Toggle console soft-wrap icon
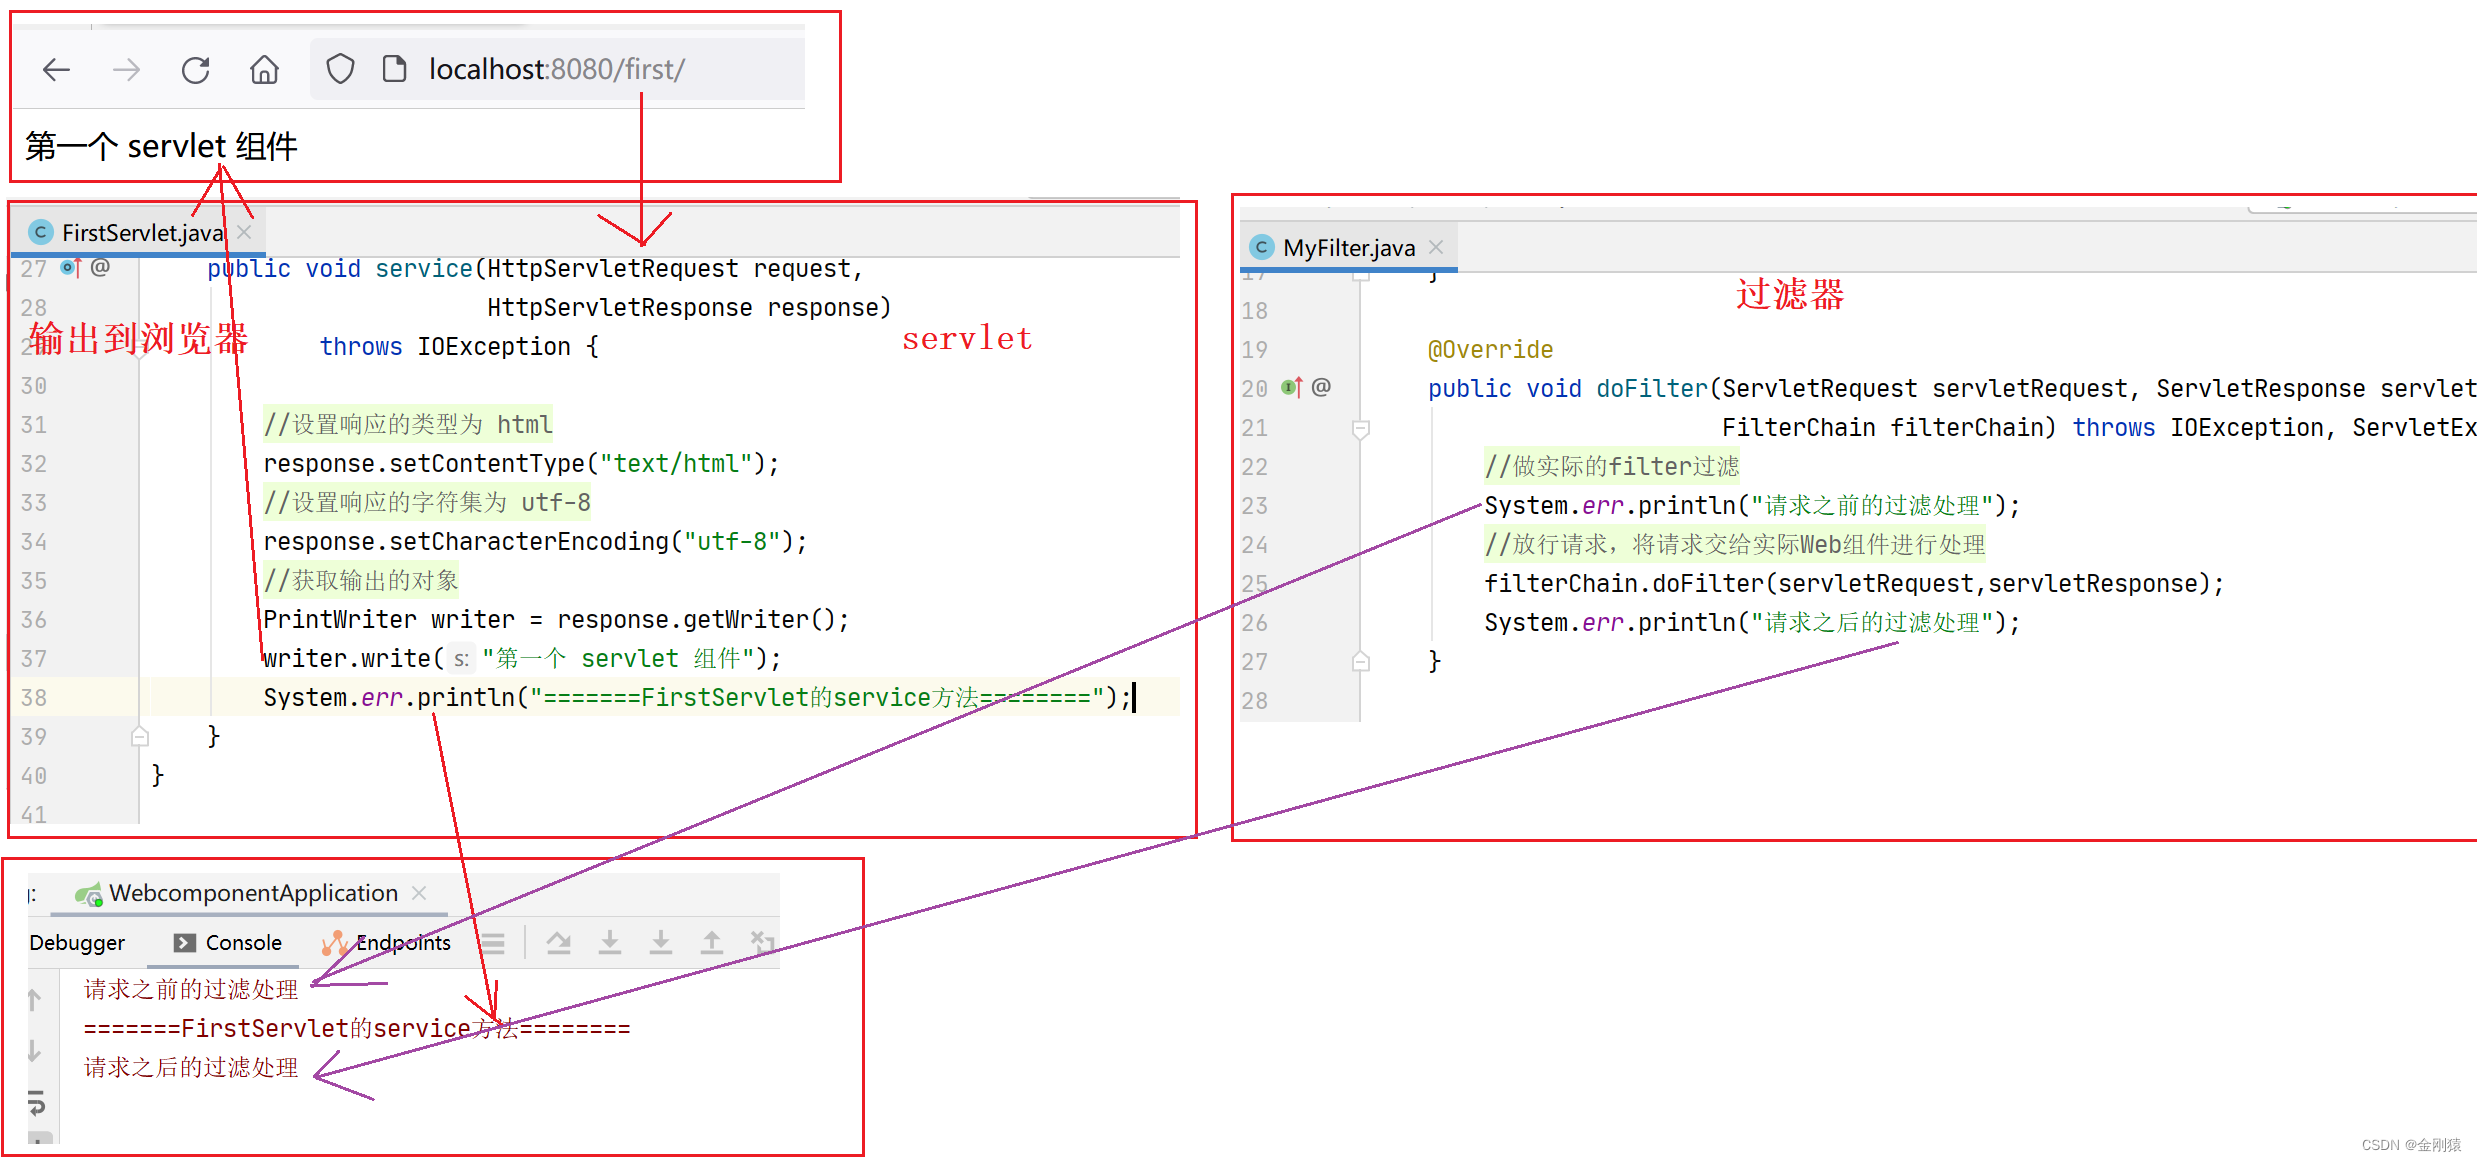 [36, 1103]
